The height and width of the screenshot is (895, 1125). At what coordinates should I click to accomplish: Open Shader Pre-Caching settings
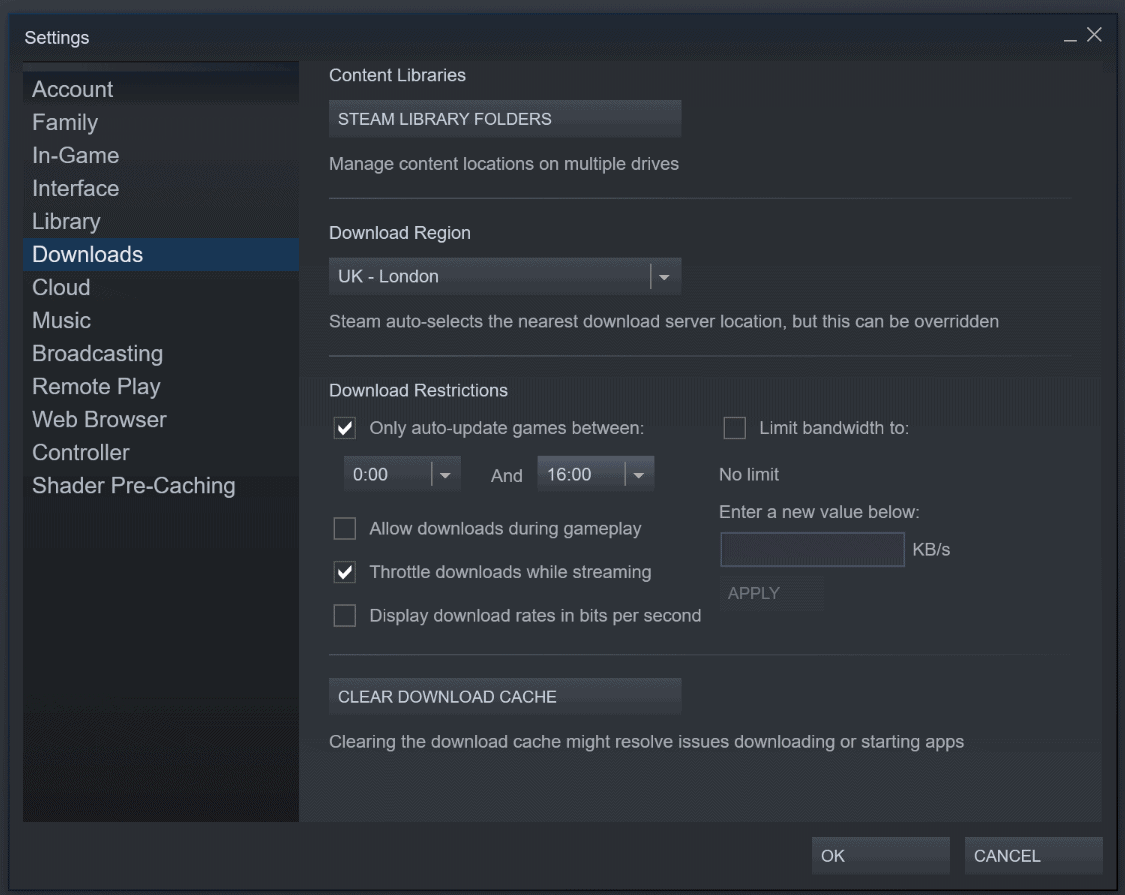click(x=134, y=485)
